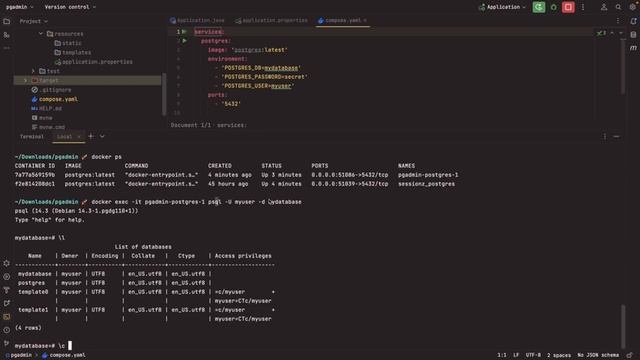Change 2 spaces indent setting
Viewport: 640px width, 360px height.
pos(559,356)
